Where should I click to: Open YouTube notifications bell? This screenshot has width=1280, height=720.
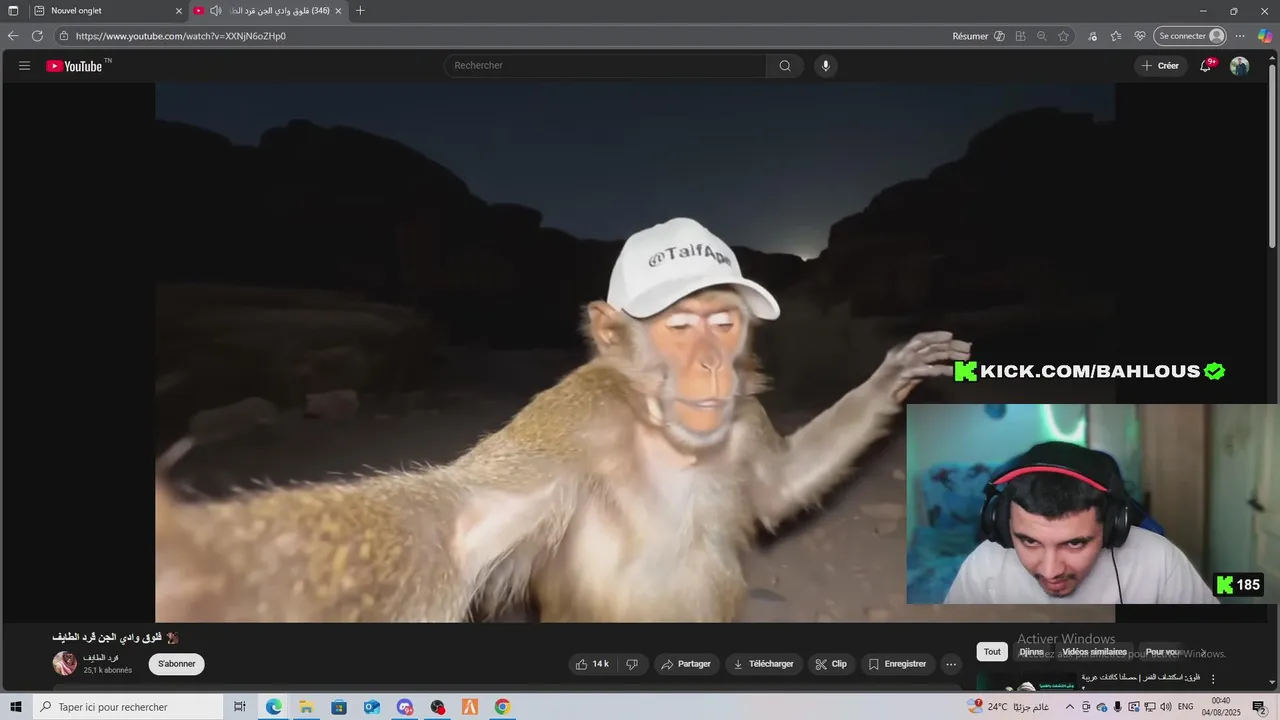pos(1207,66)
